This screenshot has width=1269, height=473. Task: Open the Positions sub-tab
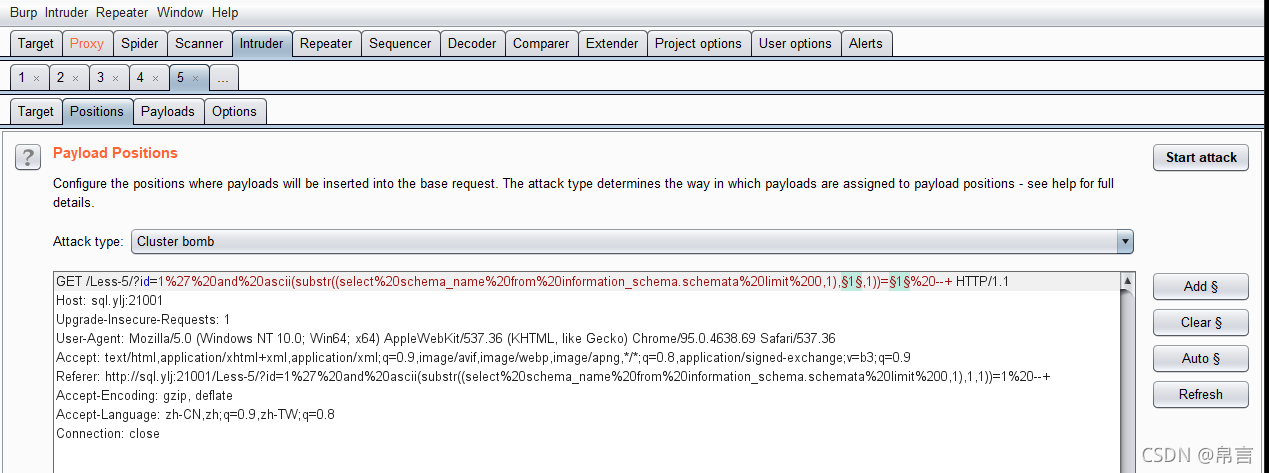tap(97, 111)
